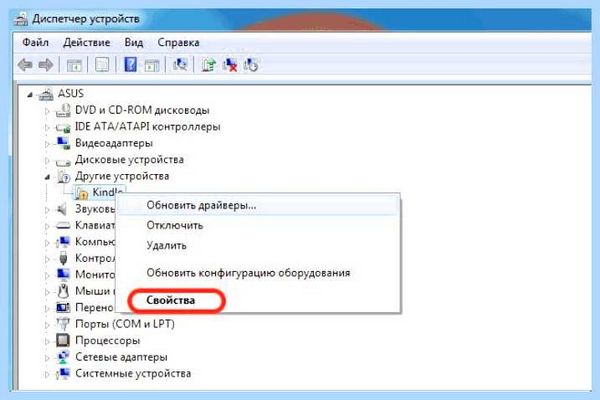Click the show console tree toolbar icon
The width and height of the screenshot is (600, 400).
click(x=74, y=65)
